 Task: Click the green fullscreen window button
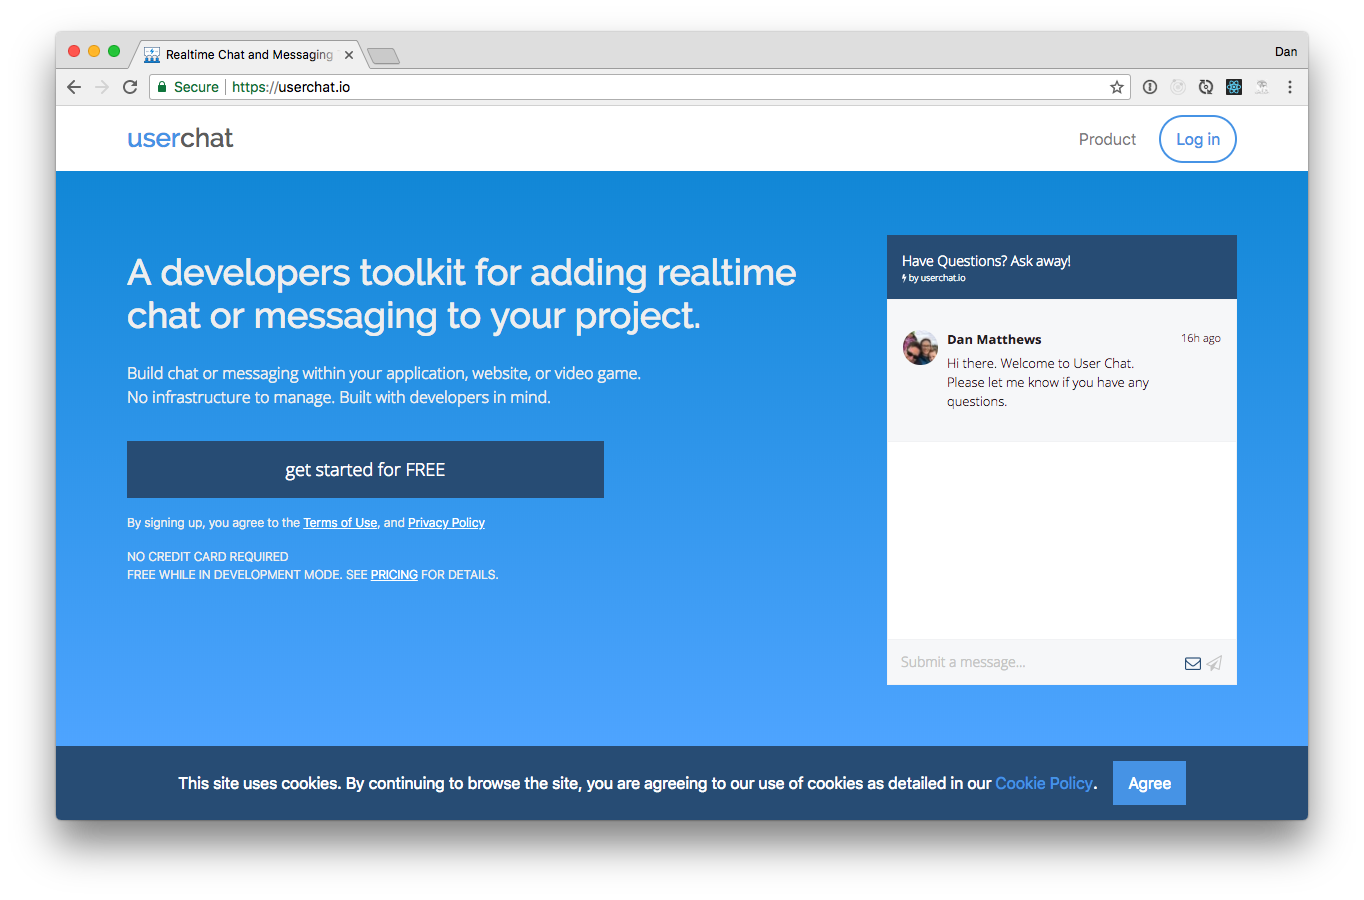coord(114,51)
